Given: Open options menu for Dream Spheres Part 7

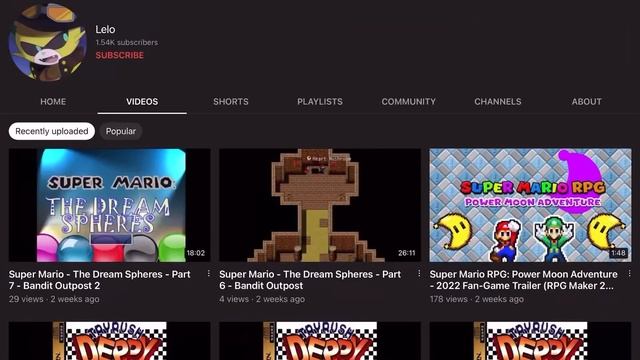Looking at the screenshot, I should tap(209, 273).
